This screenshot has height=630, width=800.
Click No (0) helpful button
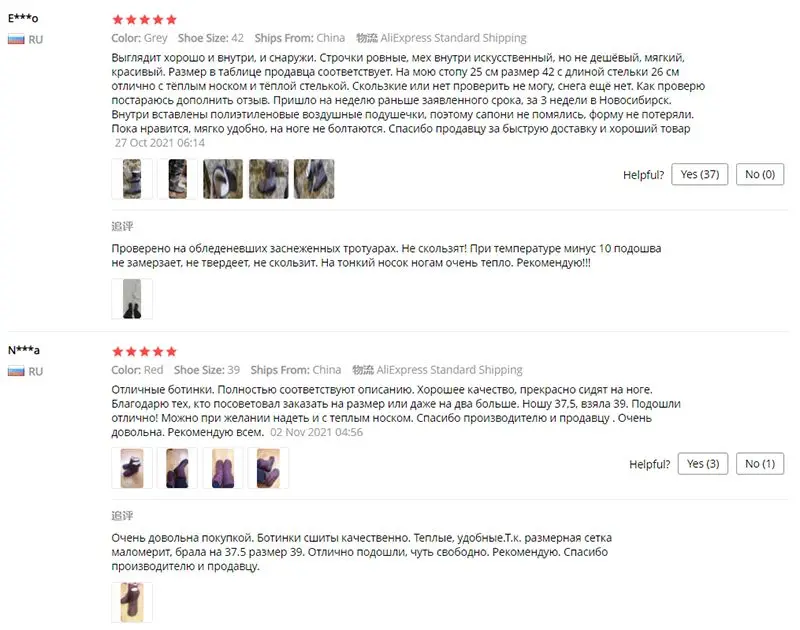coord(759,174)
